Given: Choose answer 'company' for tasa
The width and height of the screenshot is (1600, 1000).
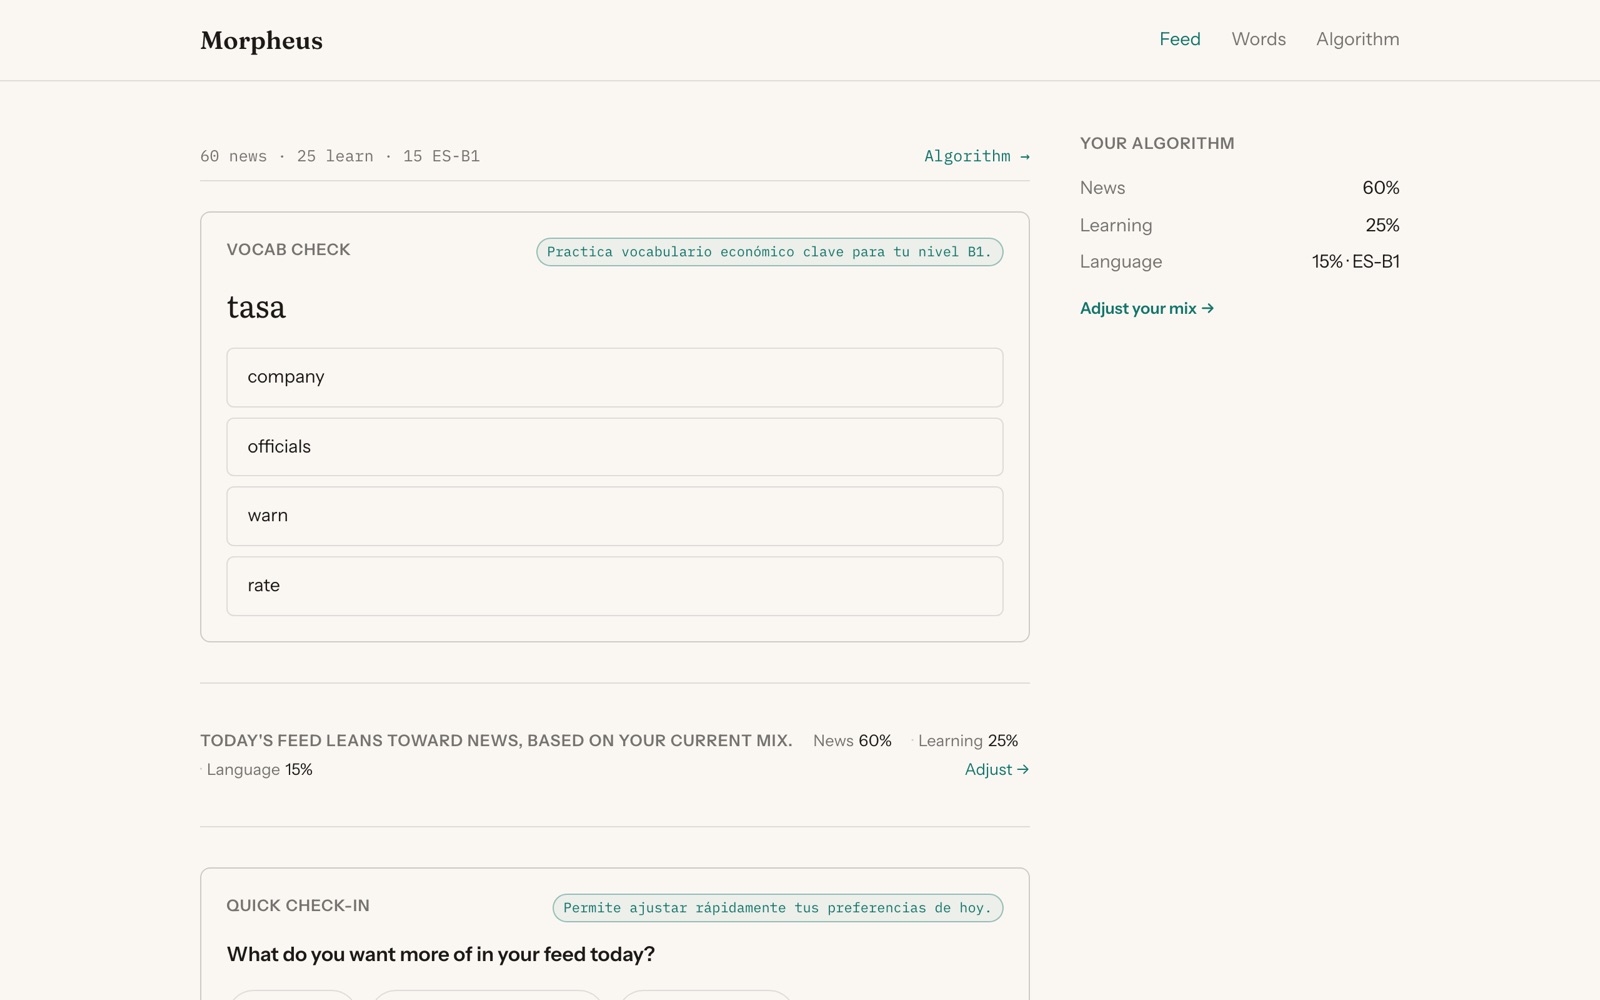Looking at the screenshot, I should 615,377.
